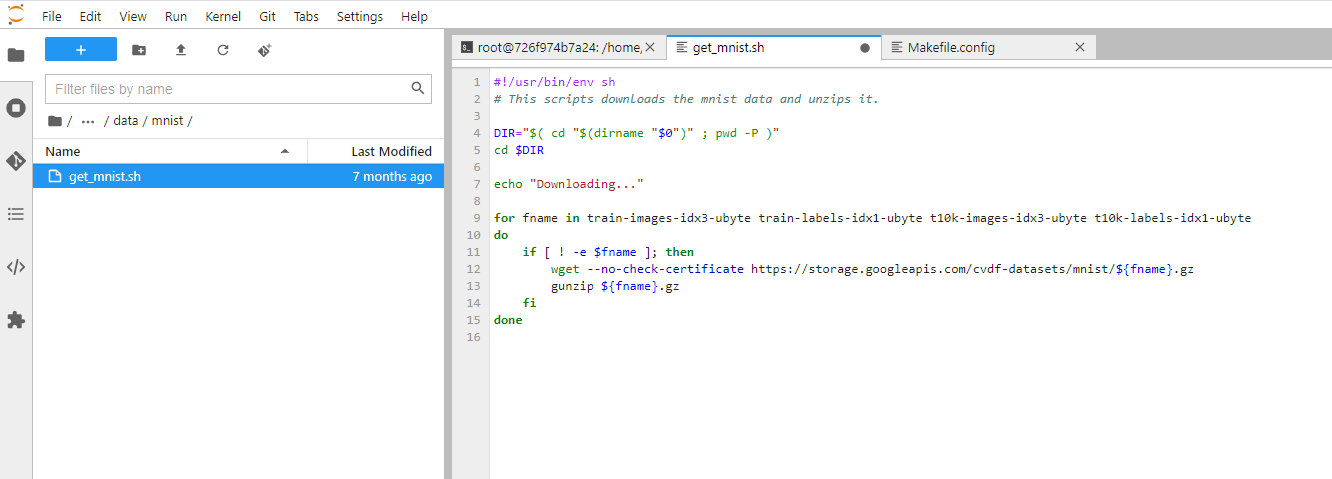Click the Git clone repository icon

[265, 49]
